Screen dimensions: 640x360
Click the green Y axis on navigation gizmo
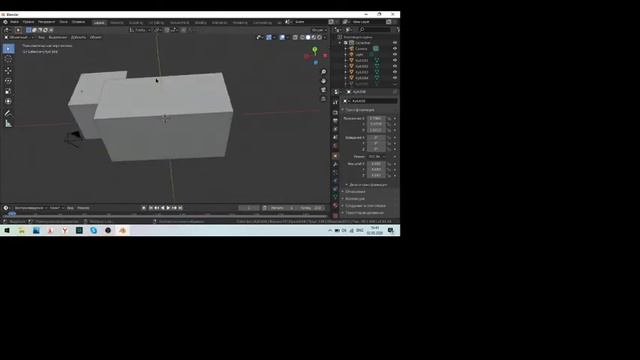tap(315, 49)
